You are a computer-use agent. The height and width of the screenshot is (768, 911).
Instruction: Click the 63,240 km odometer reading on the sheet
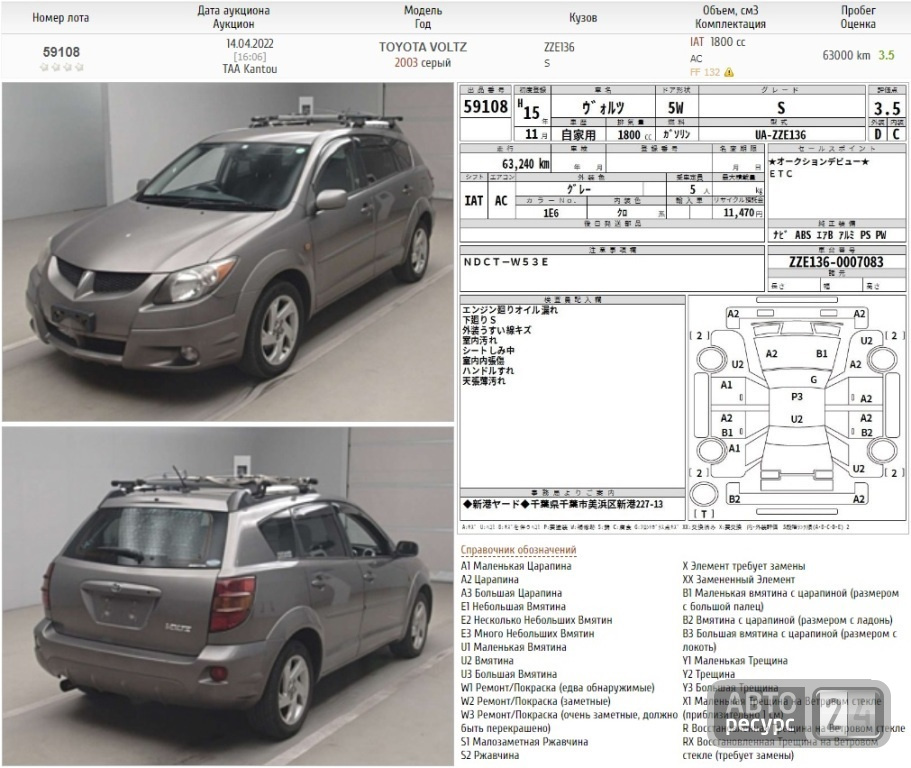525,164
